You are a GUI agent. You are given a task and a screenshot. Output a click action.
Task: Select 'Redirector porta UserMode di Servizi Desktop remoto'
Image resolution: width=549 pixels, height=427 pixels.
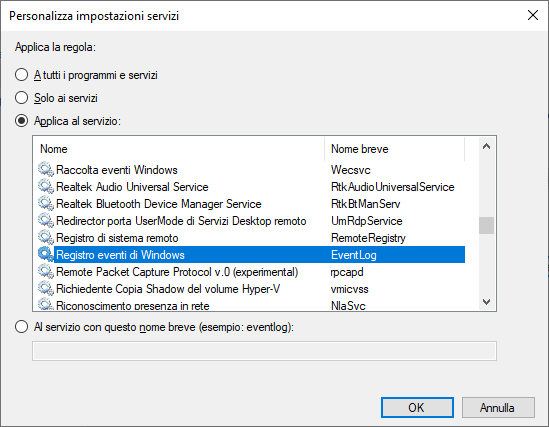[x=251, y=221]
